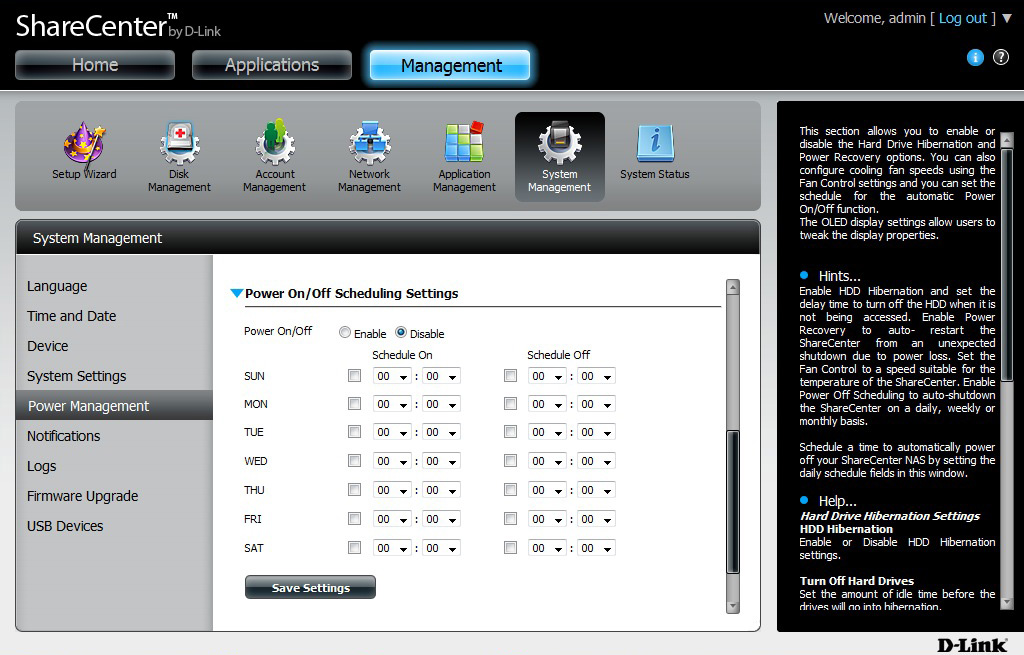Check the SUN Schedule Off checkbox
1024x655 pixels.
click(510, 375)
